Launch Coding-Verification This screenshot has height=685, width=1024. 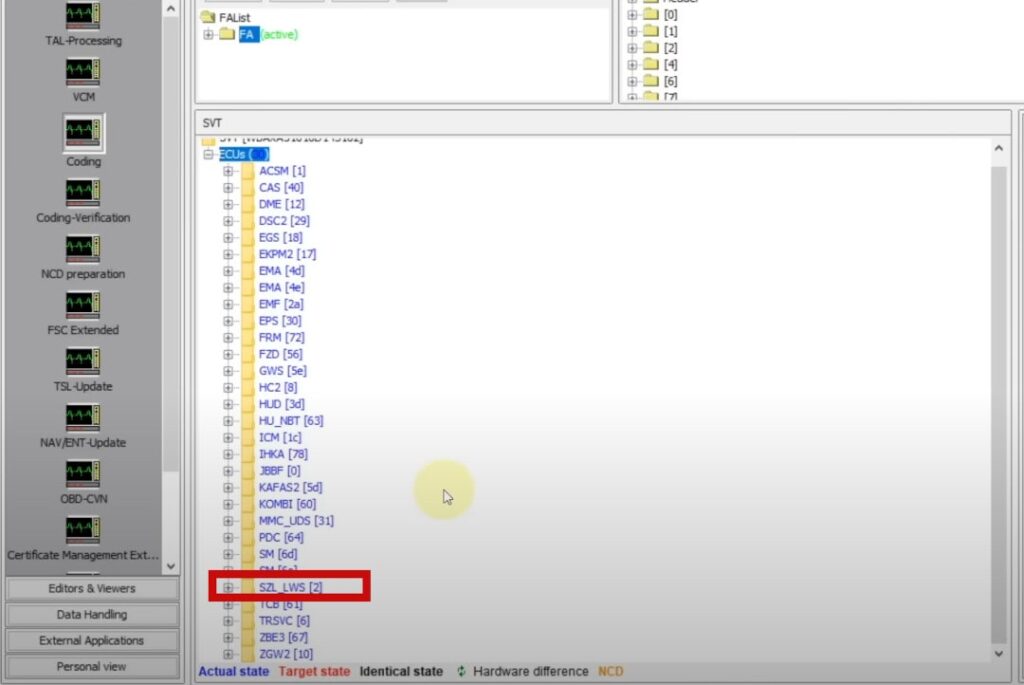[x=83, y=192]
